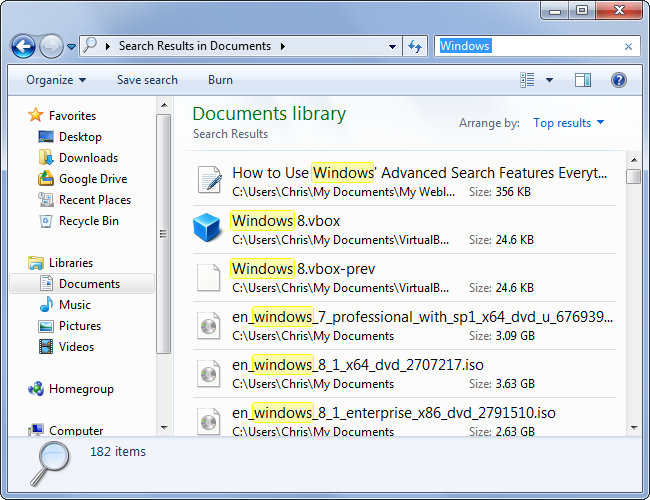
Task: Select Music under Libraries
Action: click(74, 305)
